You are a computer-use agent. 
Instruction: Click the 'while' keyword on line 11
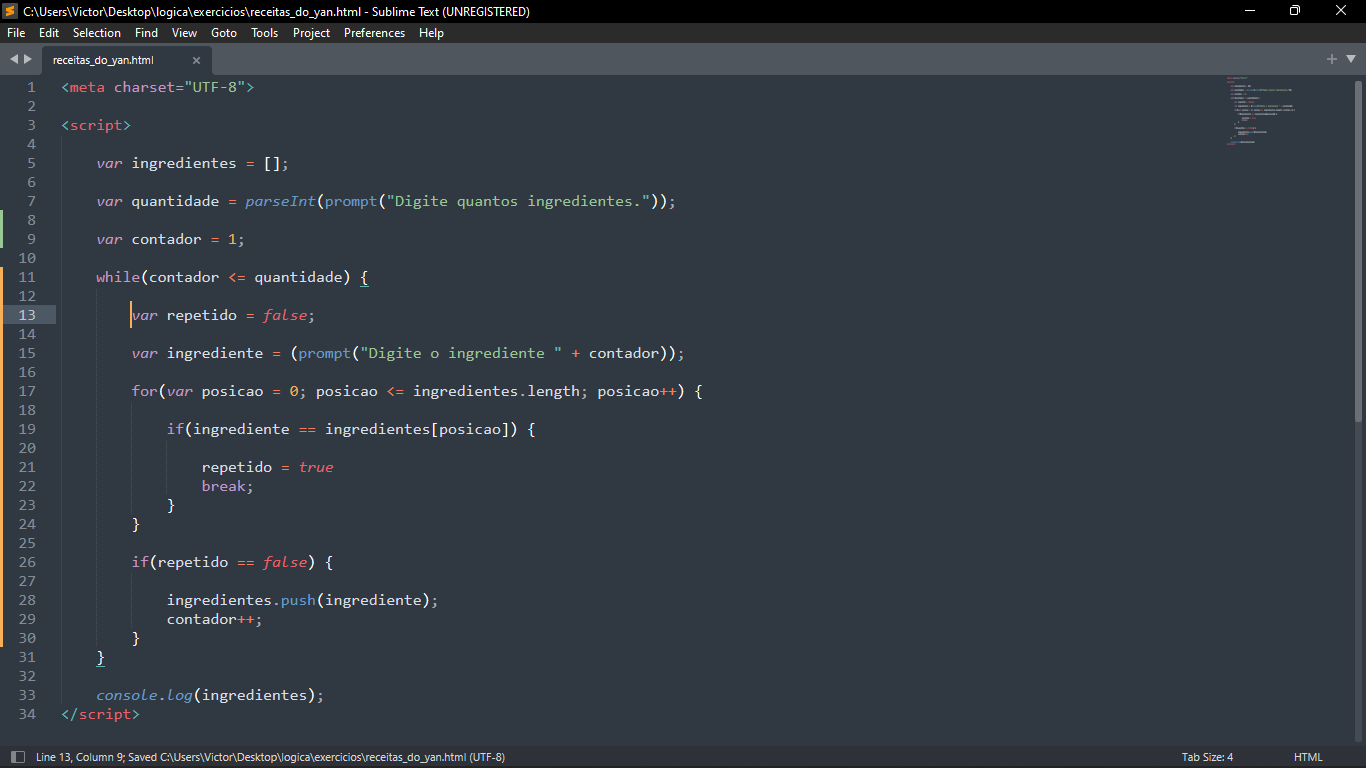118,277
